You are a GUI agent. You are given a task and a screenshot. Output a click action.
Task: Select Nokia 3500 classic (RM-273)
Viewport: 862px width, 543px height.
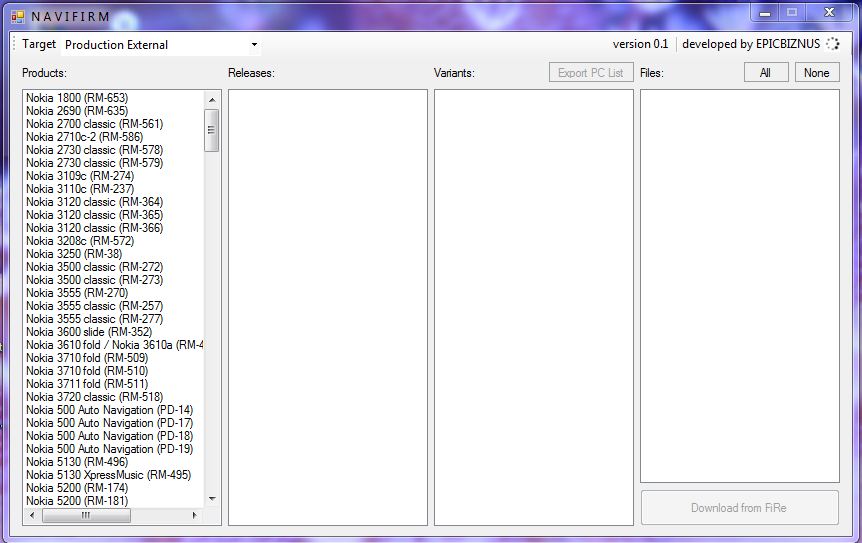[x=95, y=280]
